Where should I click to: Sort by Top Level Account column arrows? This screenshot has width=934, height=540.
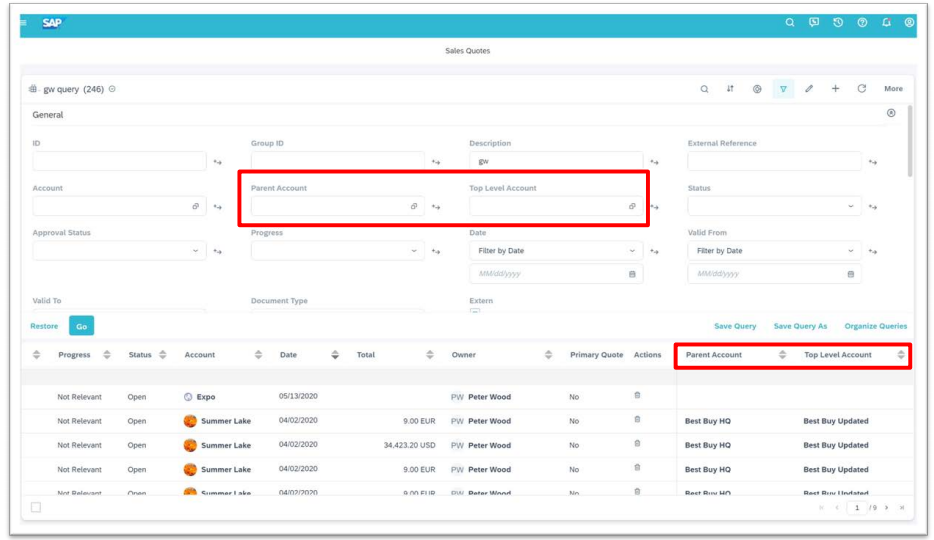tap(901, 355)
